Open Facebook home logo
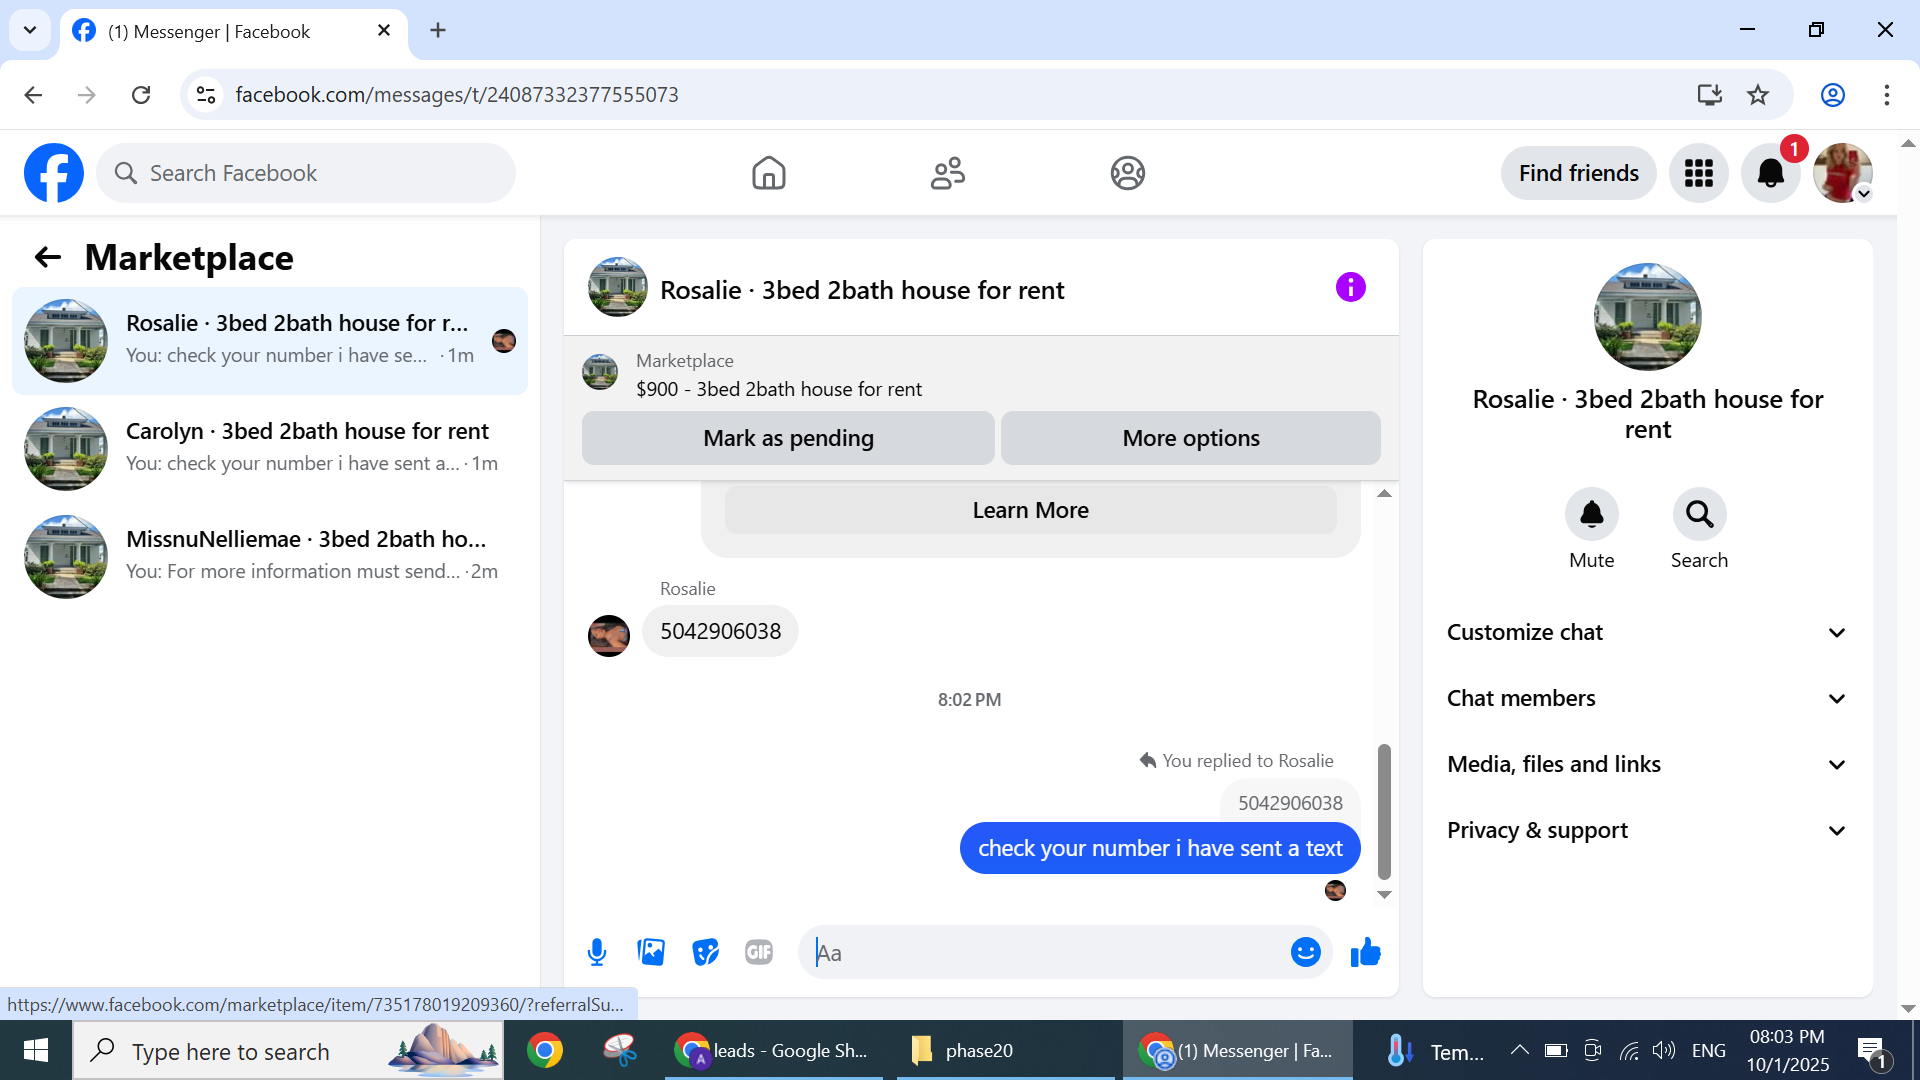Screen dimensions: 1920x1080 pyautogui.click(x=54, y=173)
